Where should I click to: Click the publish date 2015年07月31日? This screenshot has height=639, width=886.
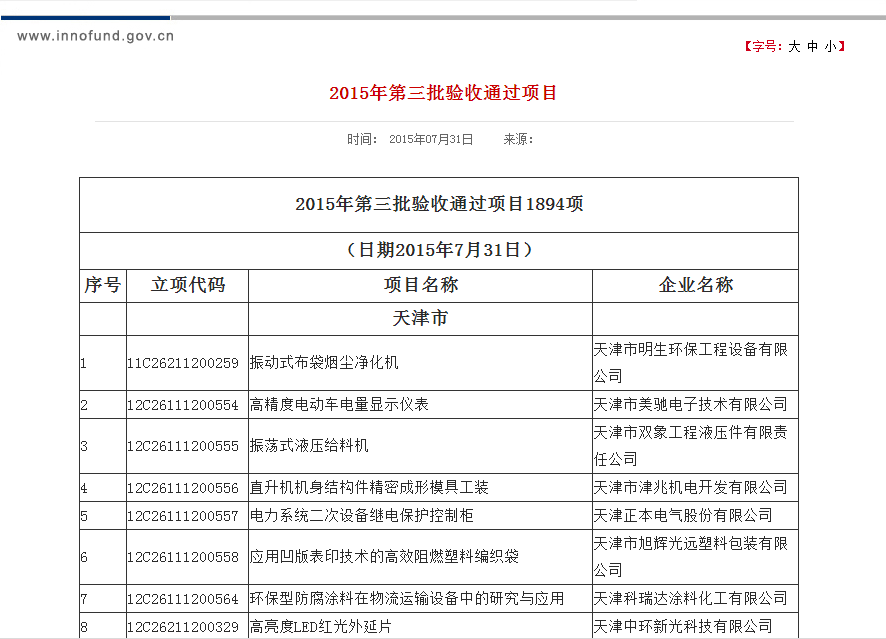click(431, 139)
